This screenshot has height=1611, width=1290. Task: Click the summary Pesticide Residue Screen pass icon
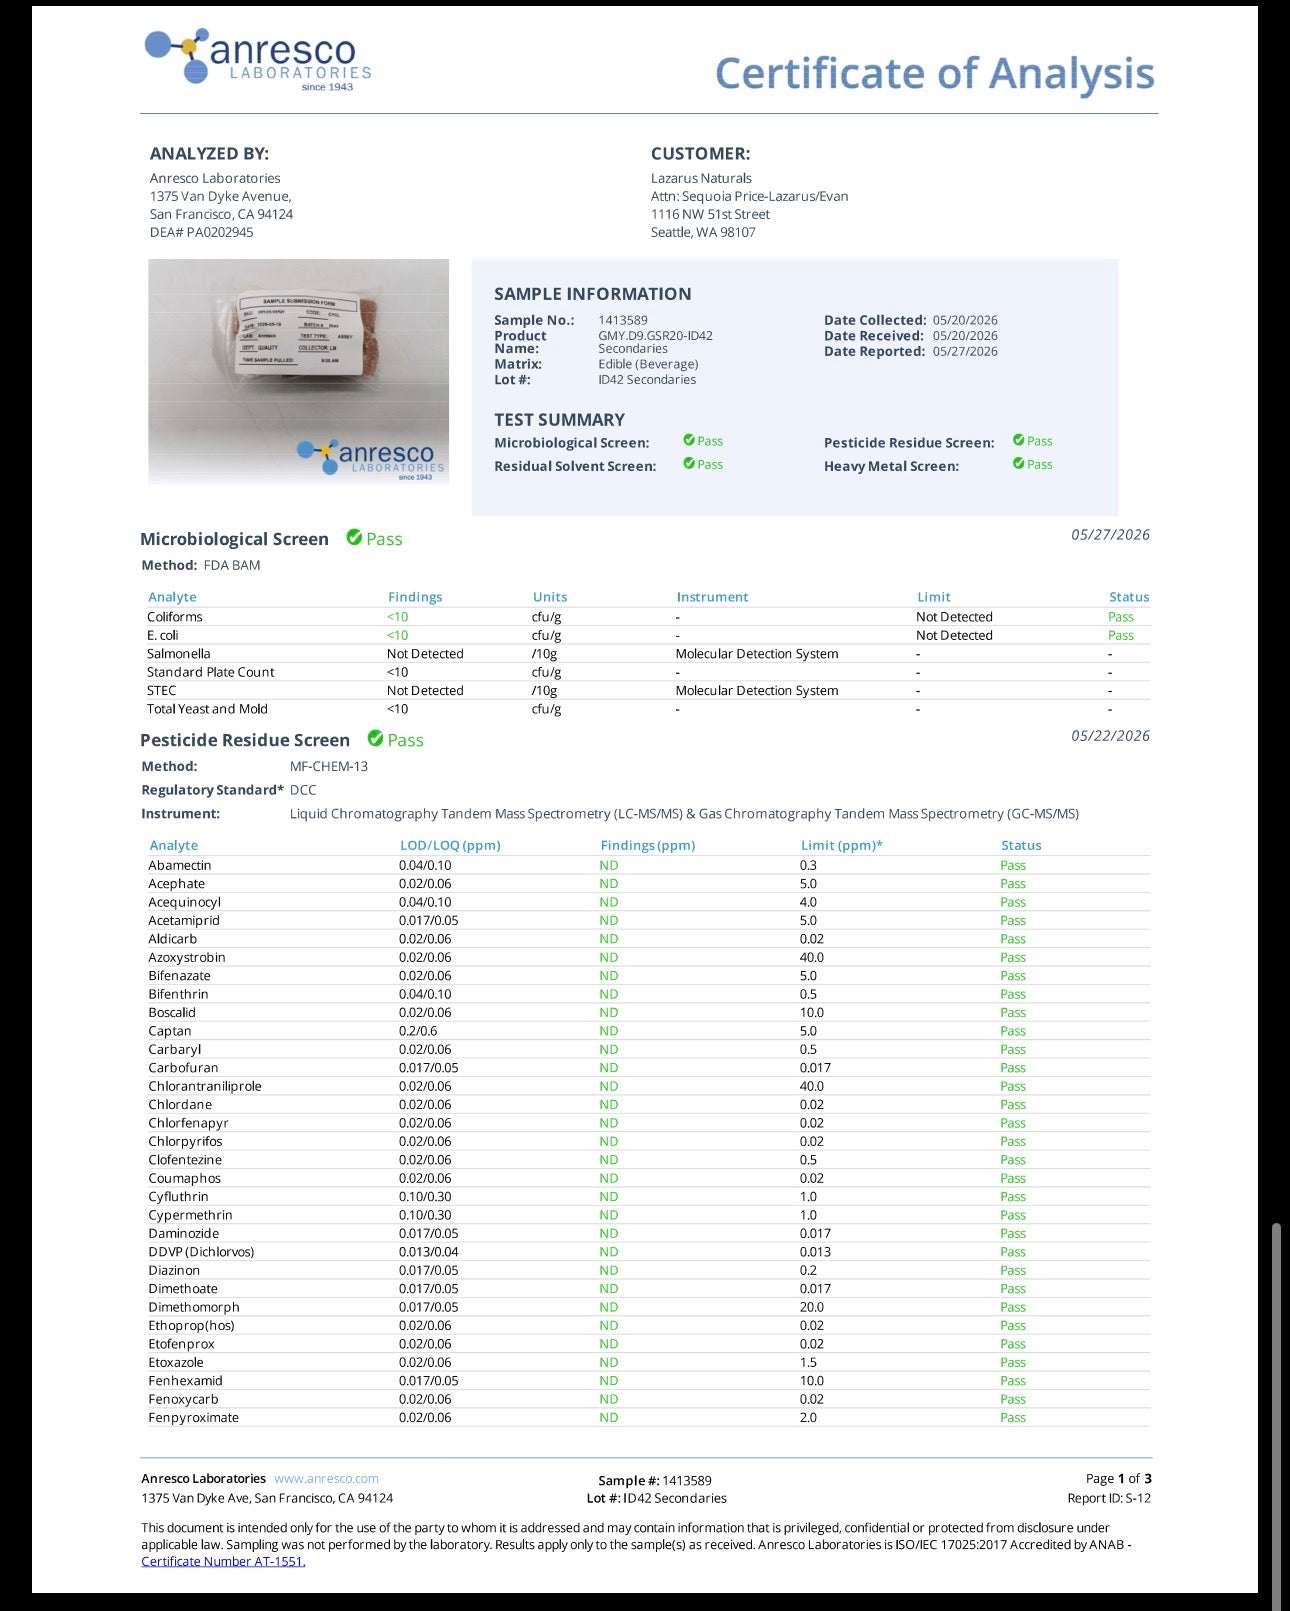click(1018, 440)
